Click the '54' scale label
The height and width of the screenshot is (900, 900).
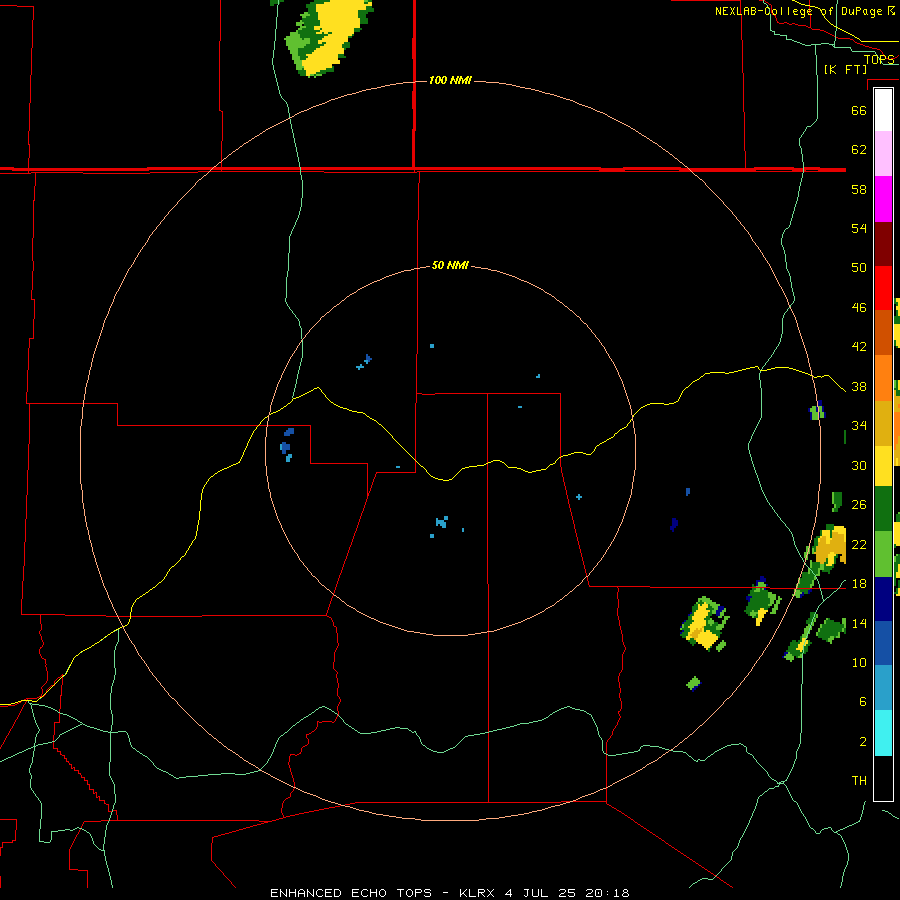coord(859,228)
